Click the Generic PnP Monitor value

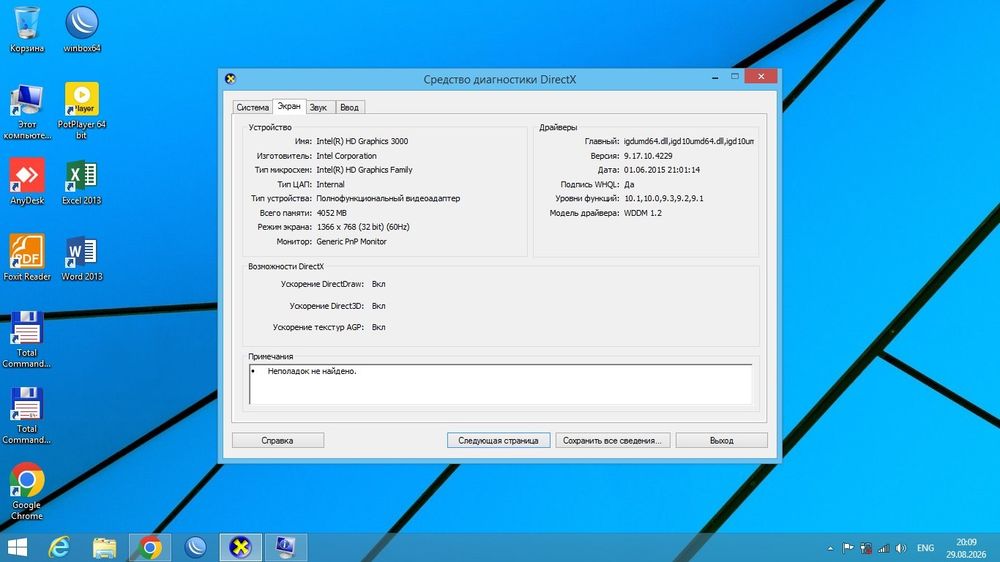(x=351, y=242)
